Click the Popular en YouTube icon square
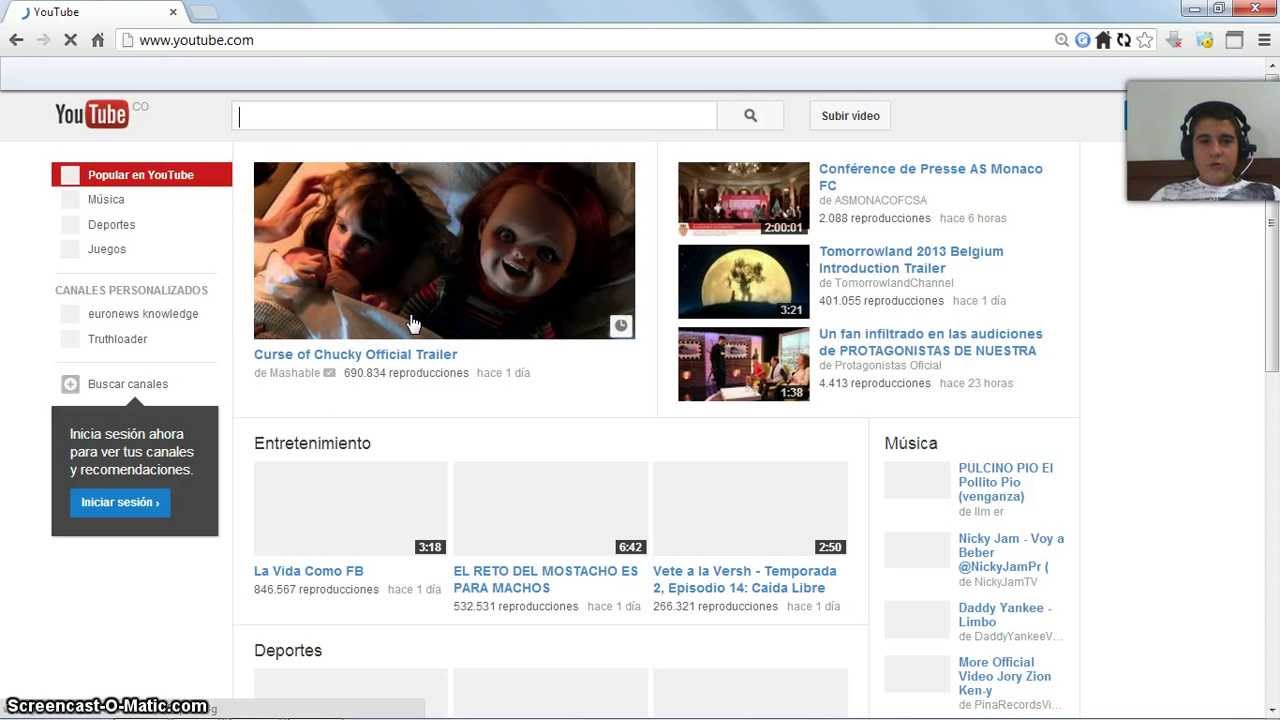1280x720 pixels. [70, 175]
